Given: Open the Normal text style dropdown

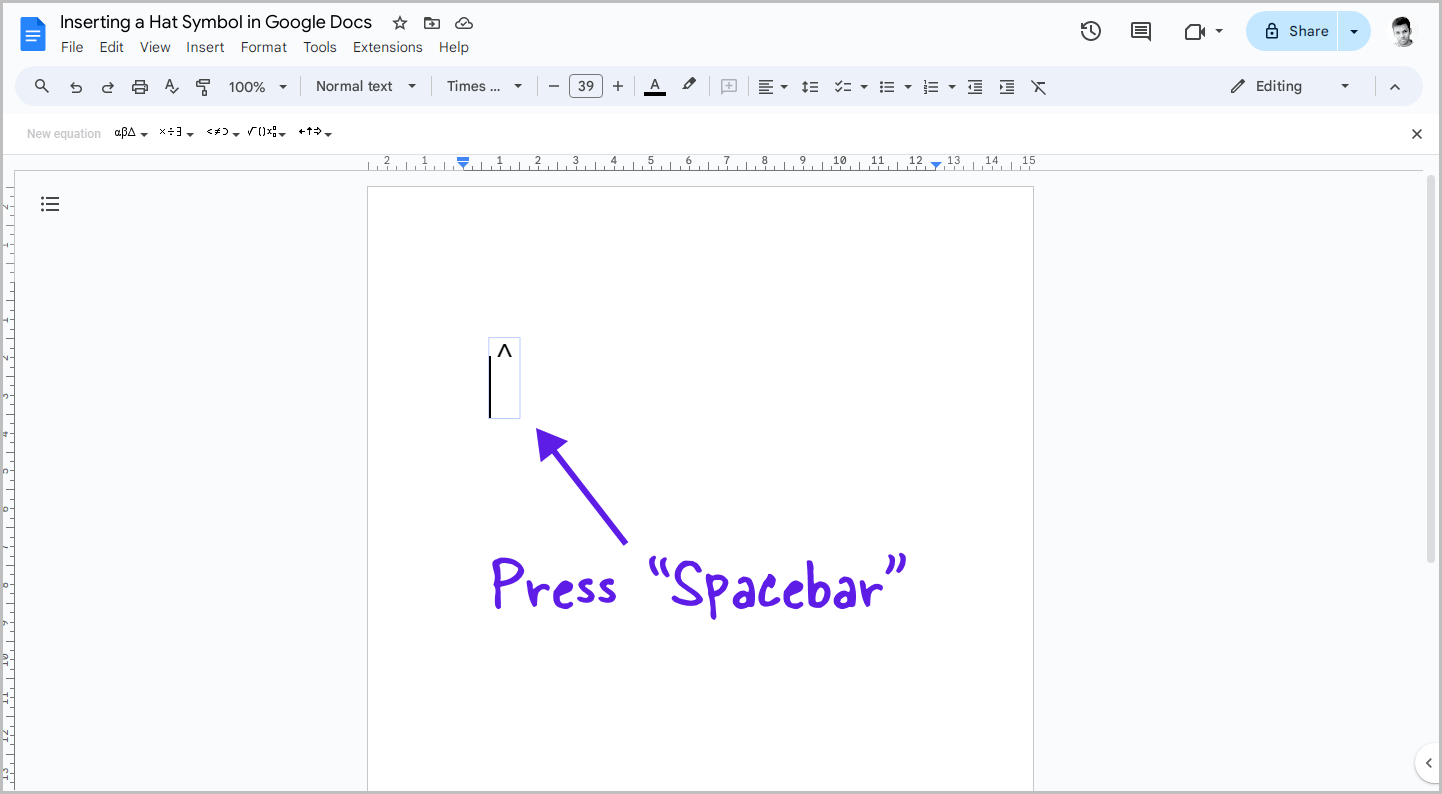Looking at the screenshot, I should tap(365, 86).
